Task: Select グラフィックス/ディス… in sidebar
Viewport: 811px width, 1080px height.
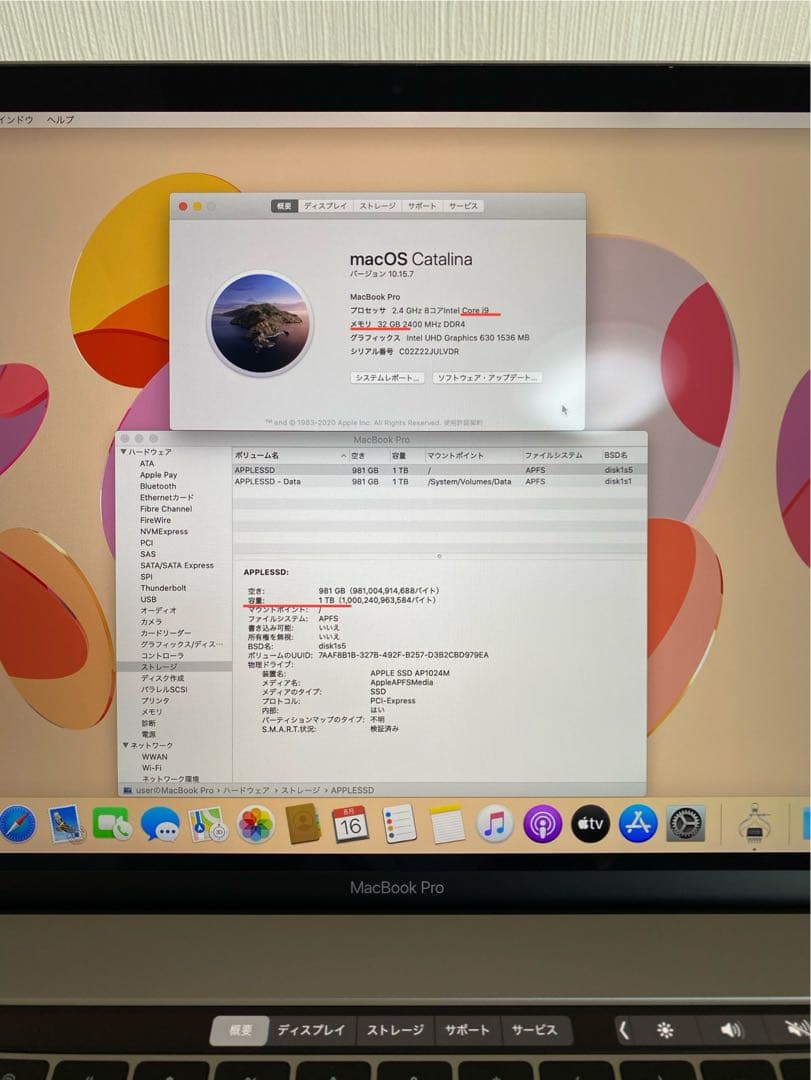Action: pyautogui.click(x=182, y=644)
